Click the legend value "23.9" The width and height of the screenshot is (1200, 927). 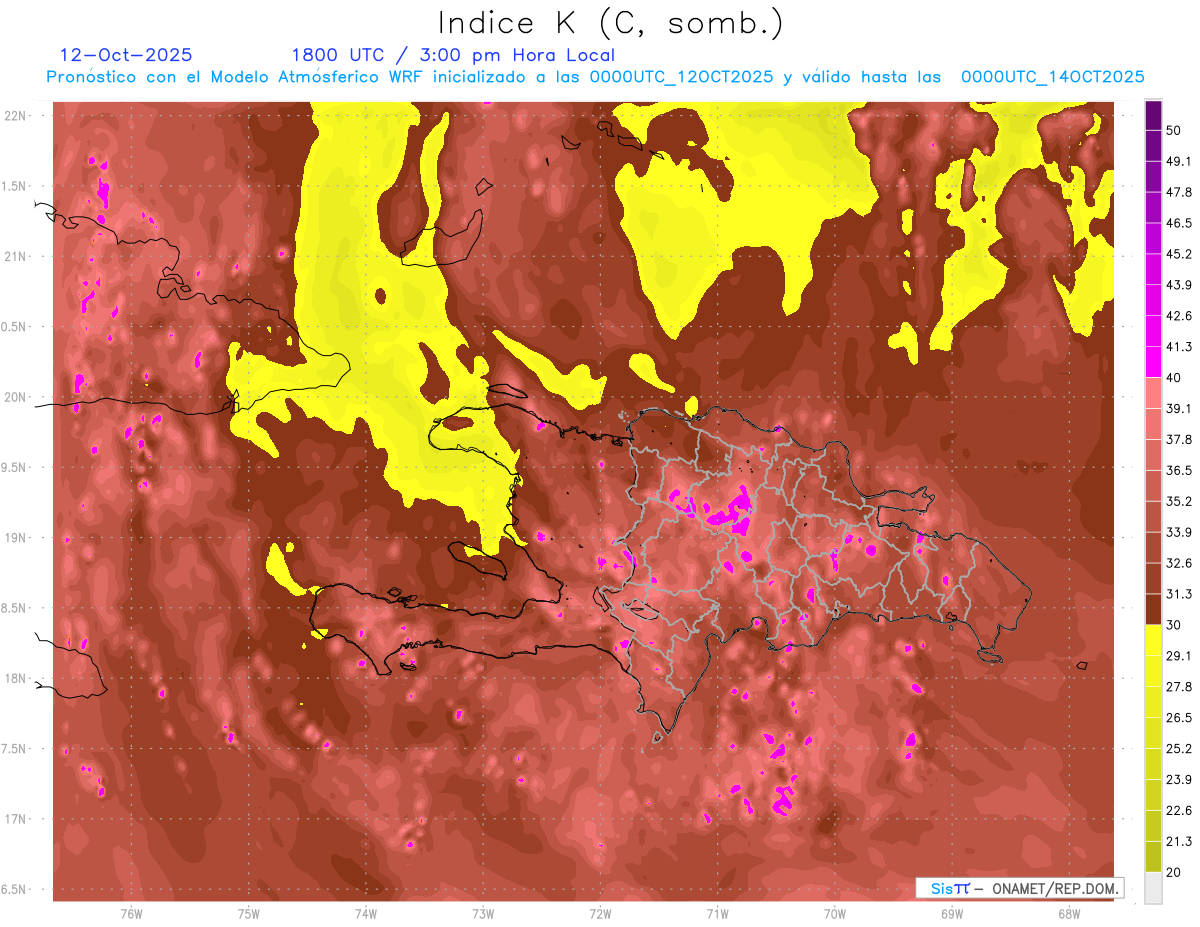pyautogui.click(x=1180, y=779)
